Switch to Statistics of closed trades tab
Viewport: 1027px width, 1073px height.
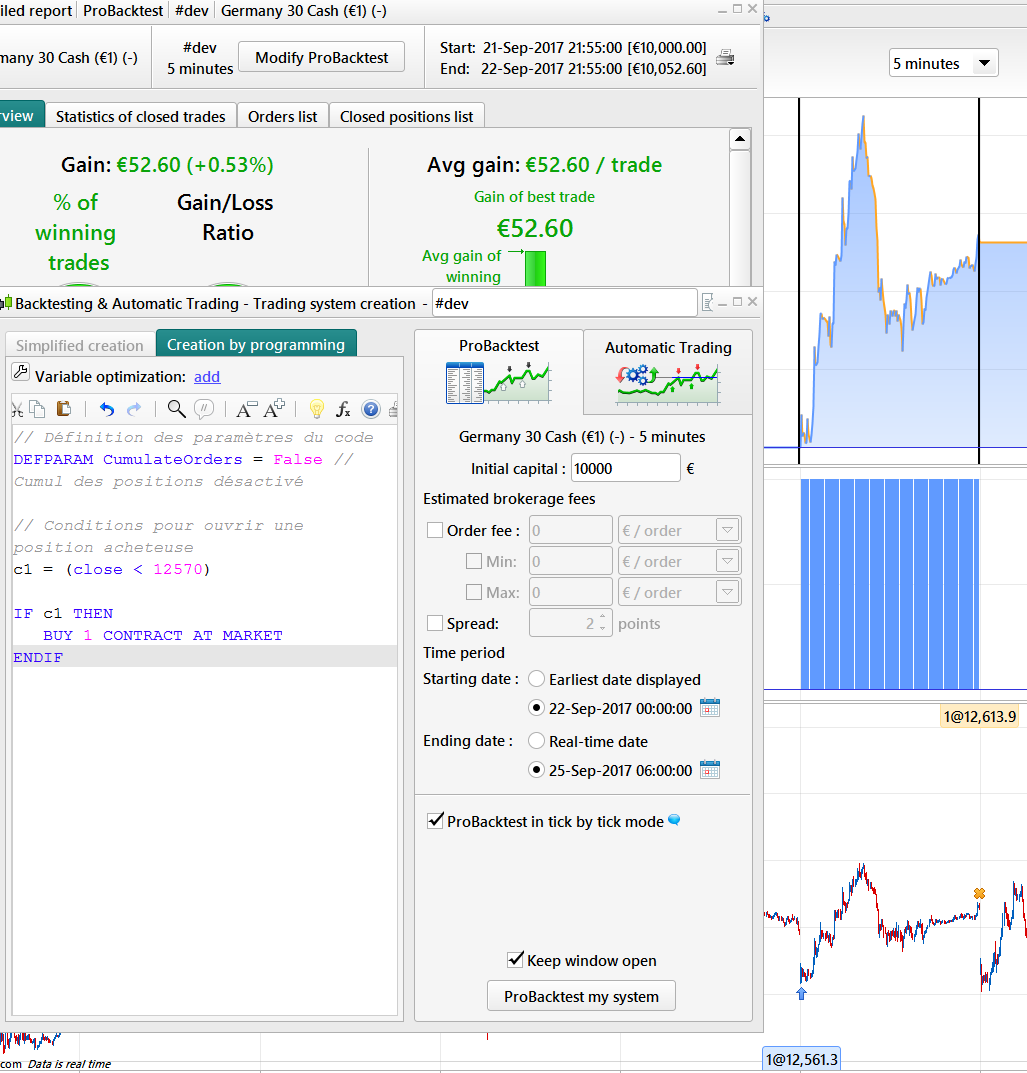tap(140, 116)
